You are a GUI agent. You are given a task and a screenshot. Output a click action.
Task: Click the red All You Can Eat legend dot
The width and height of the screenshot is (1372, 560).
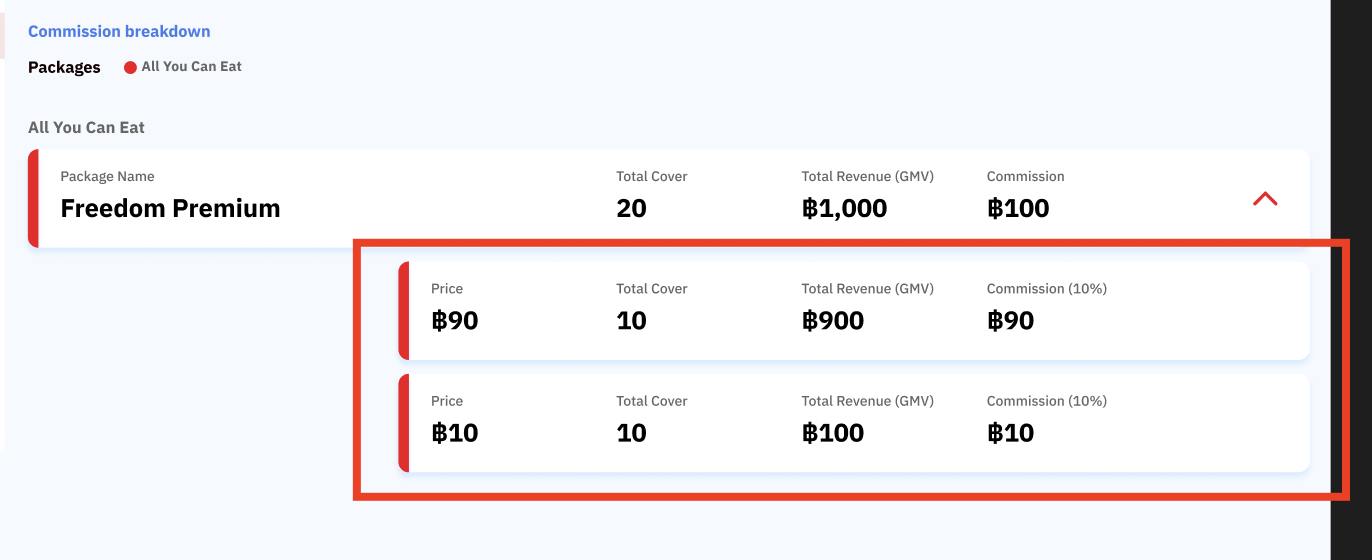[130, 68]
